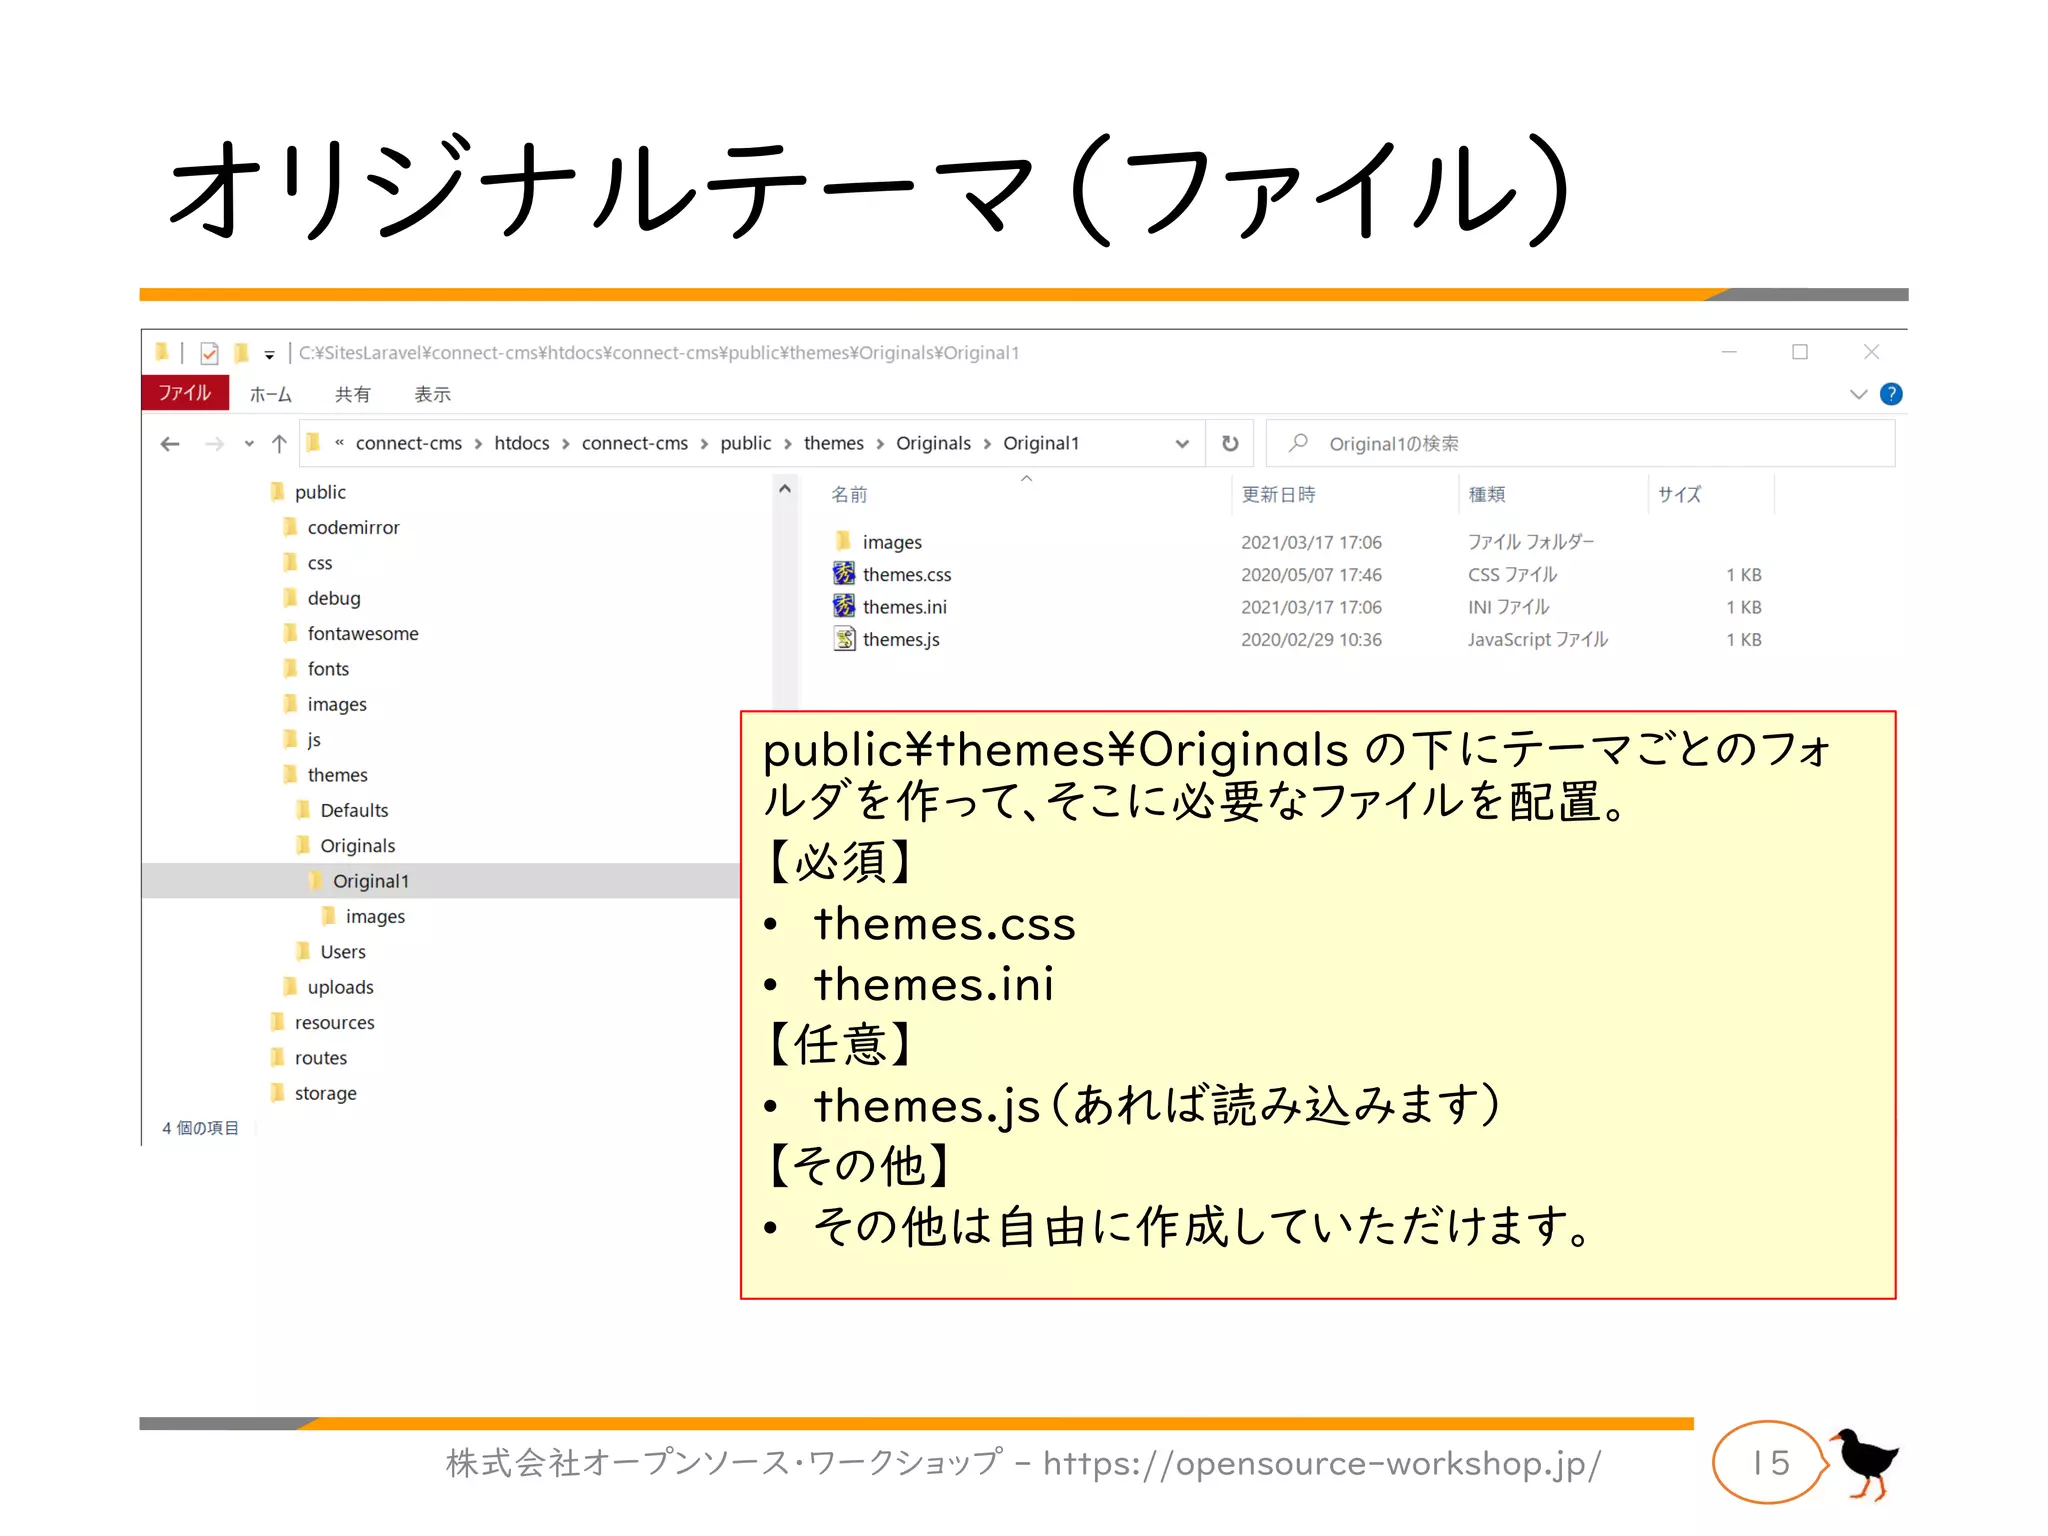Screen dimensions: 2048x1536
Task: Click the themes breadcrumb segment
Action: coord(833,443)
